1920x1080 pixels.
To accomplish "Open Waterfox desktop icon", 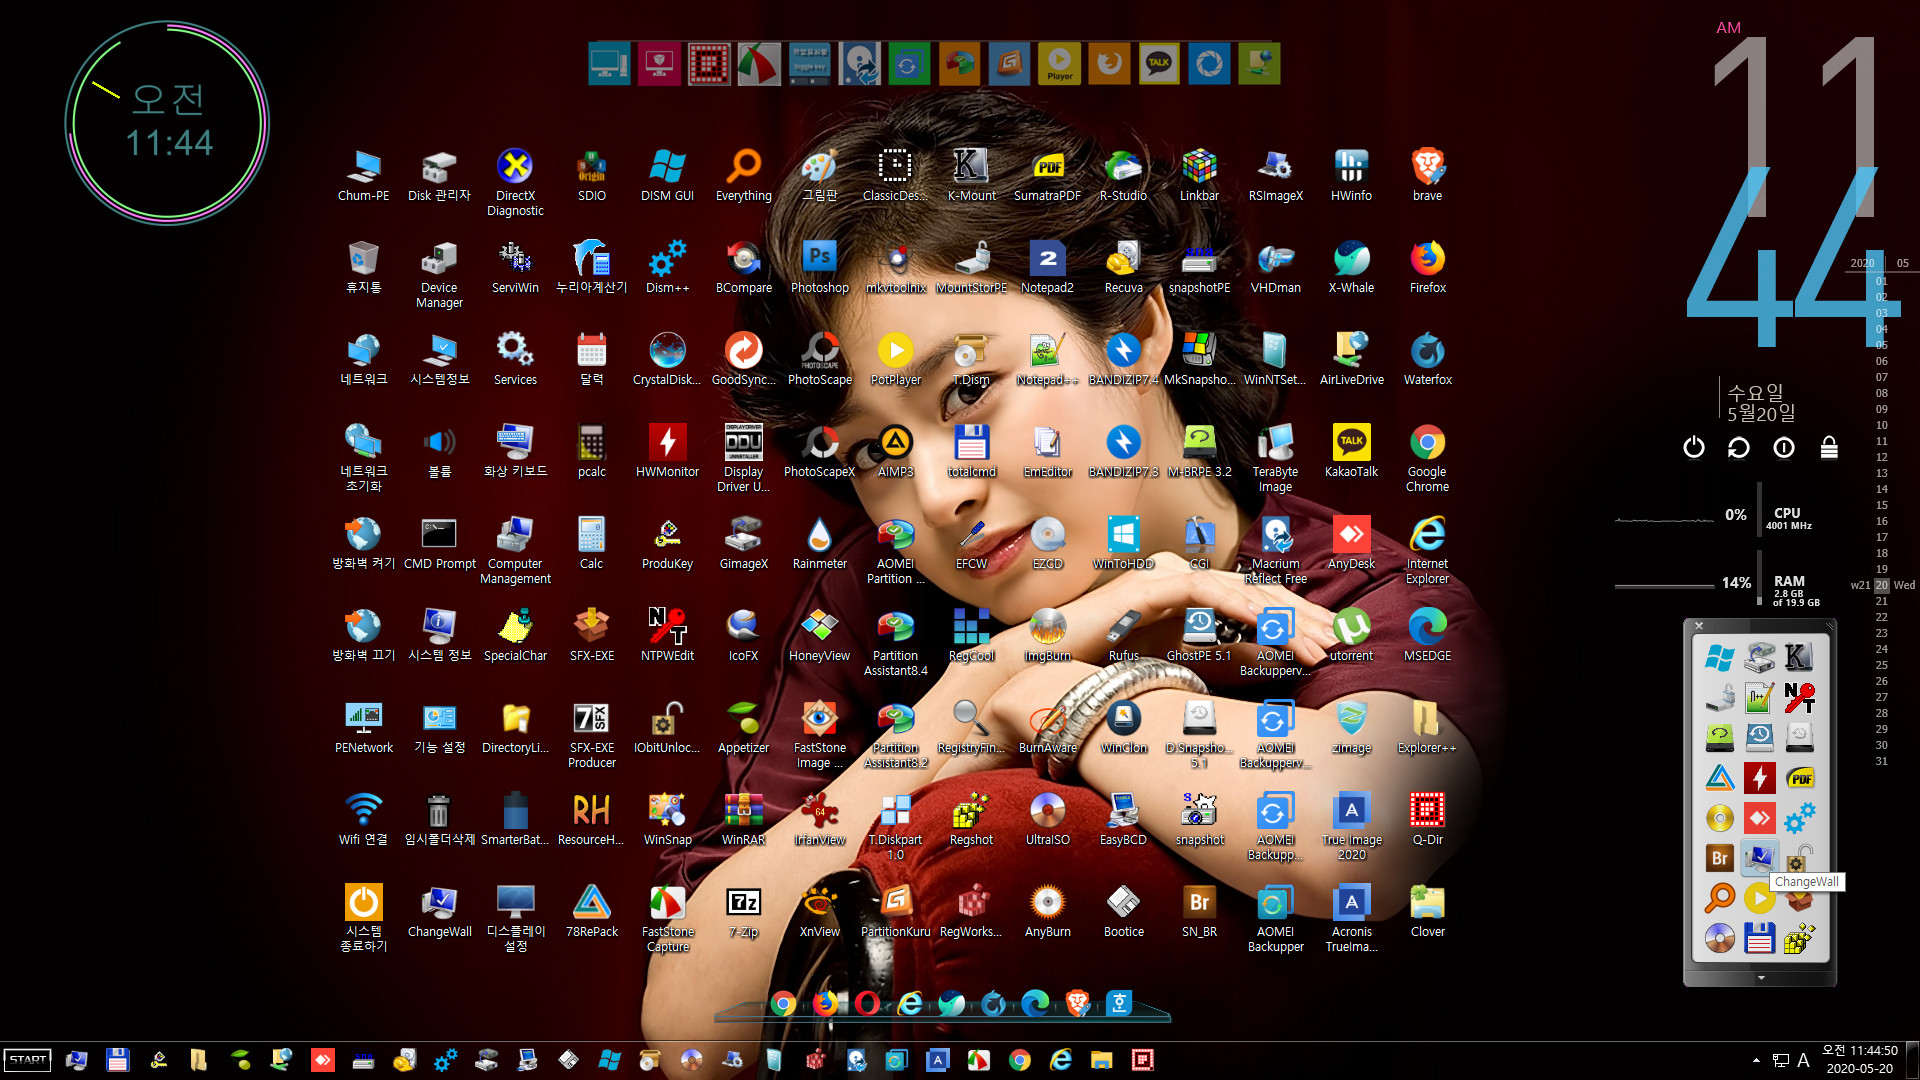I will click(x=1427, y=359).
